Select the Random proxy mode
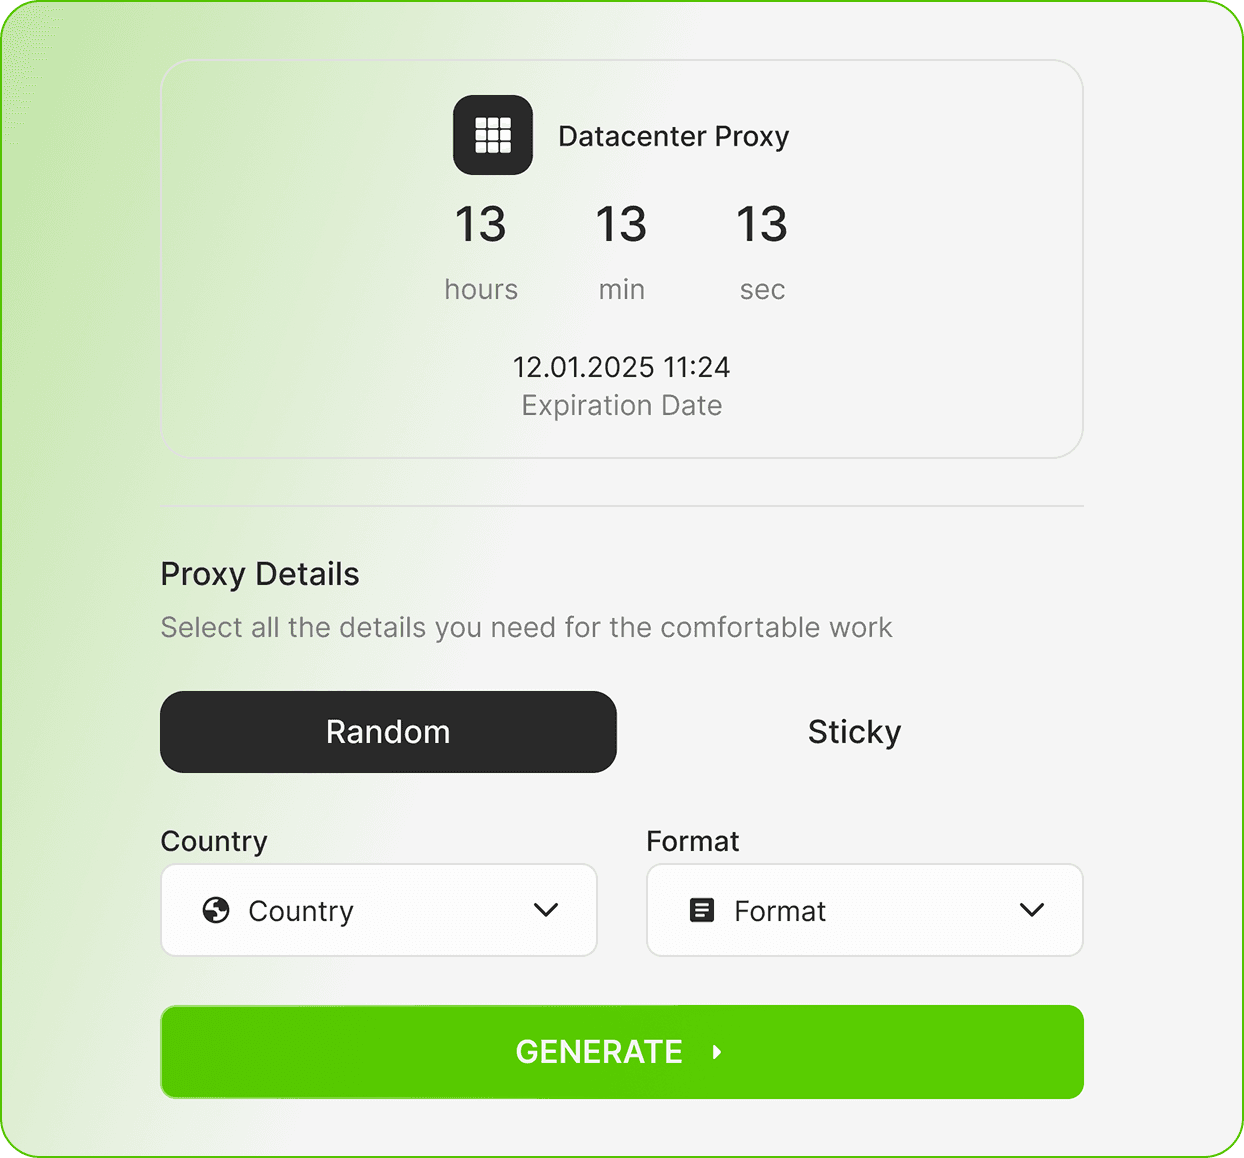This screenshot has width=1244, height=1158. pyautogui.click(x=388, y=732)
